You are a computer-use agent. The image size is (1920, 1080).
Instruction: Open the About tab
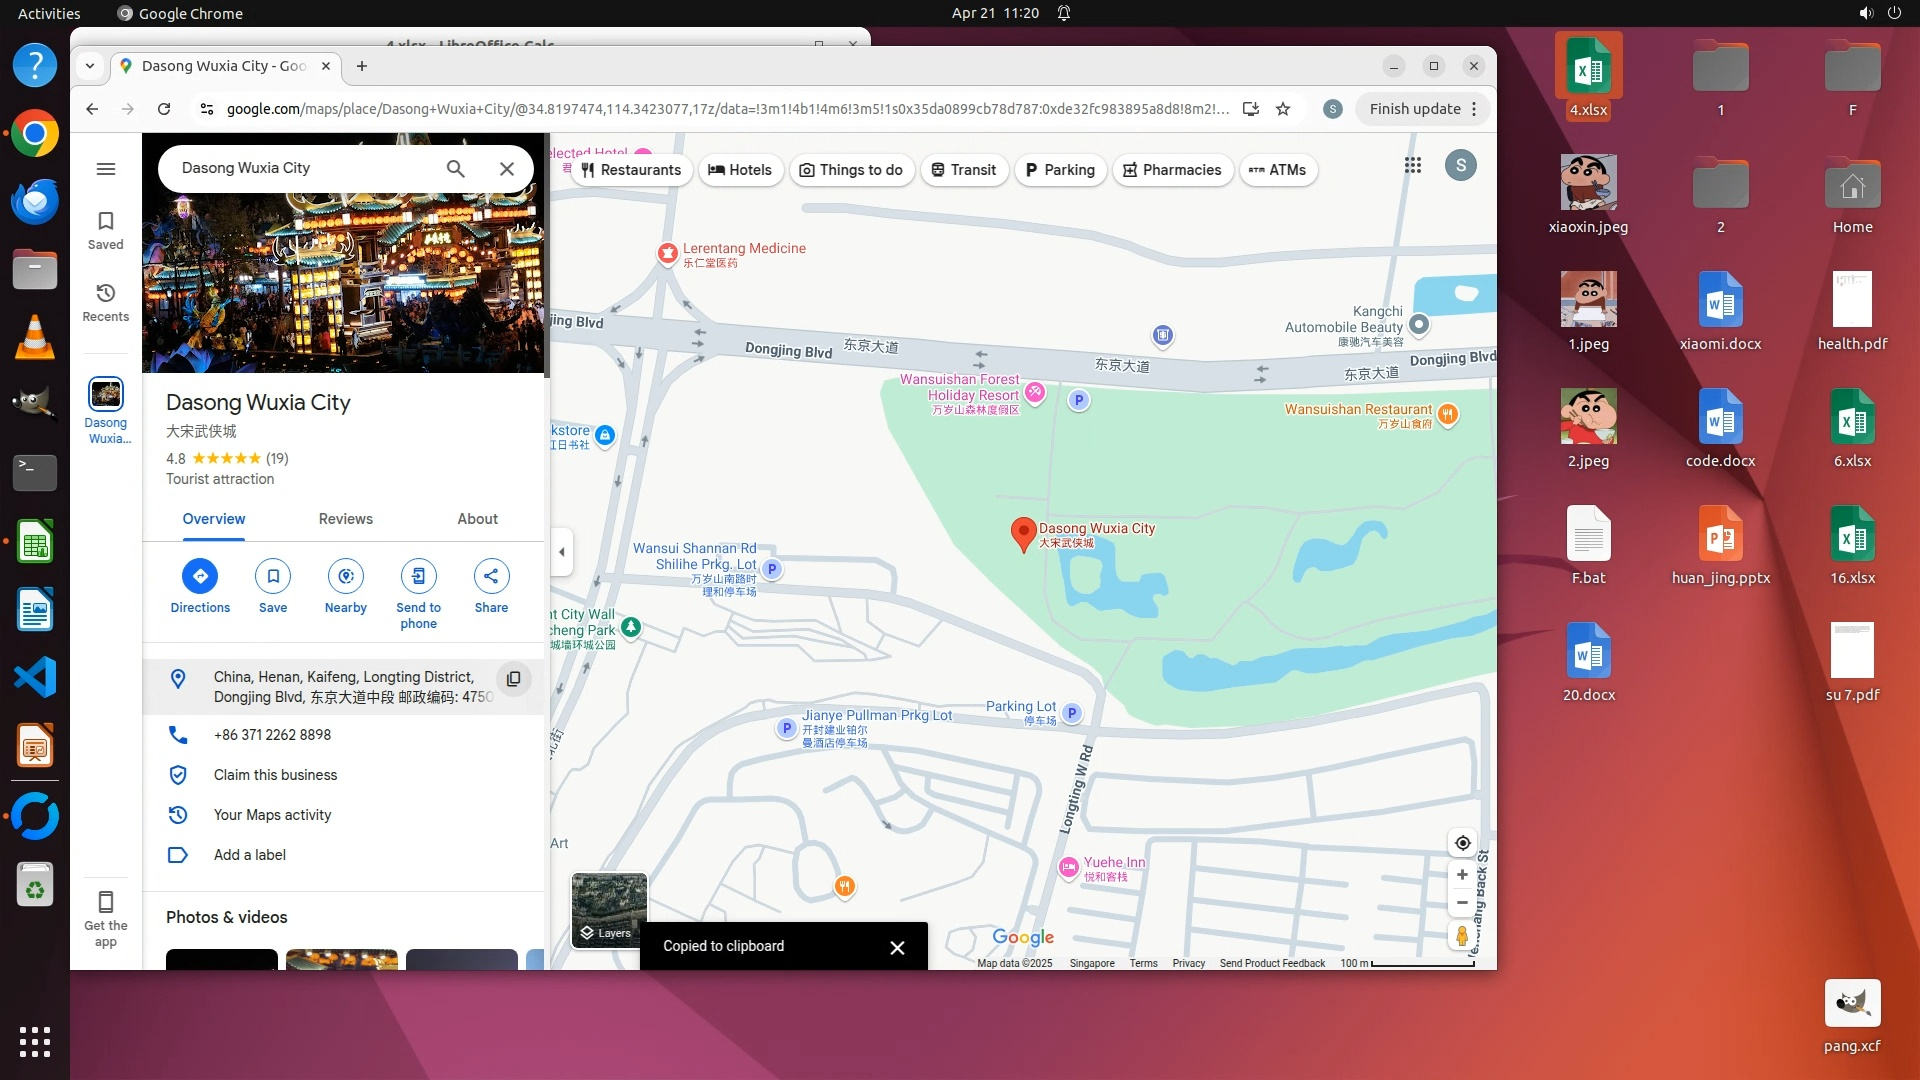tap(477, 519)
